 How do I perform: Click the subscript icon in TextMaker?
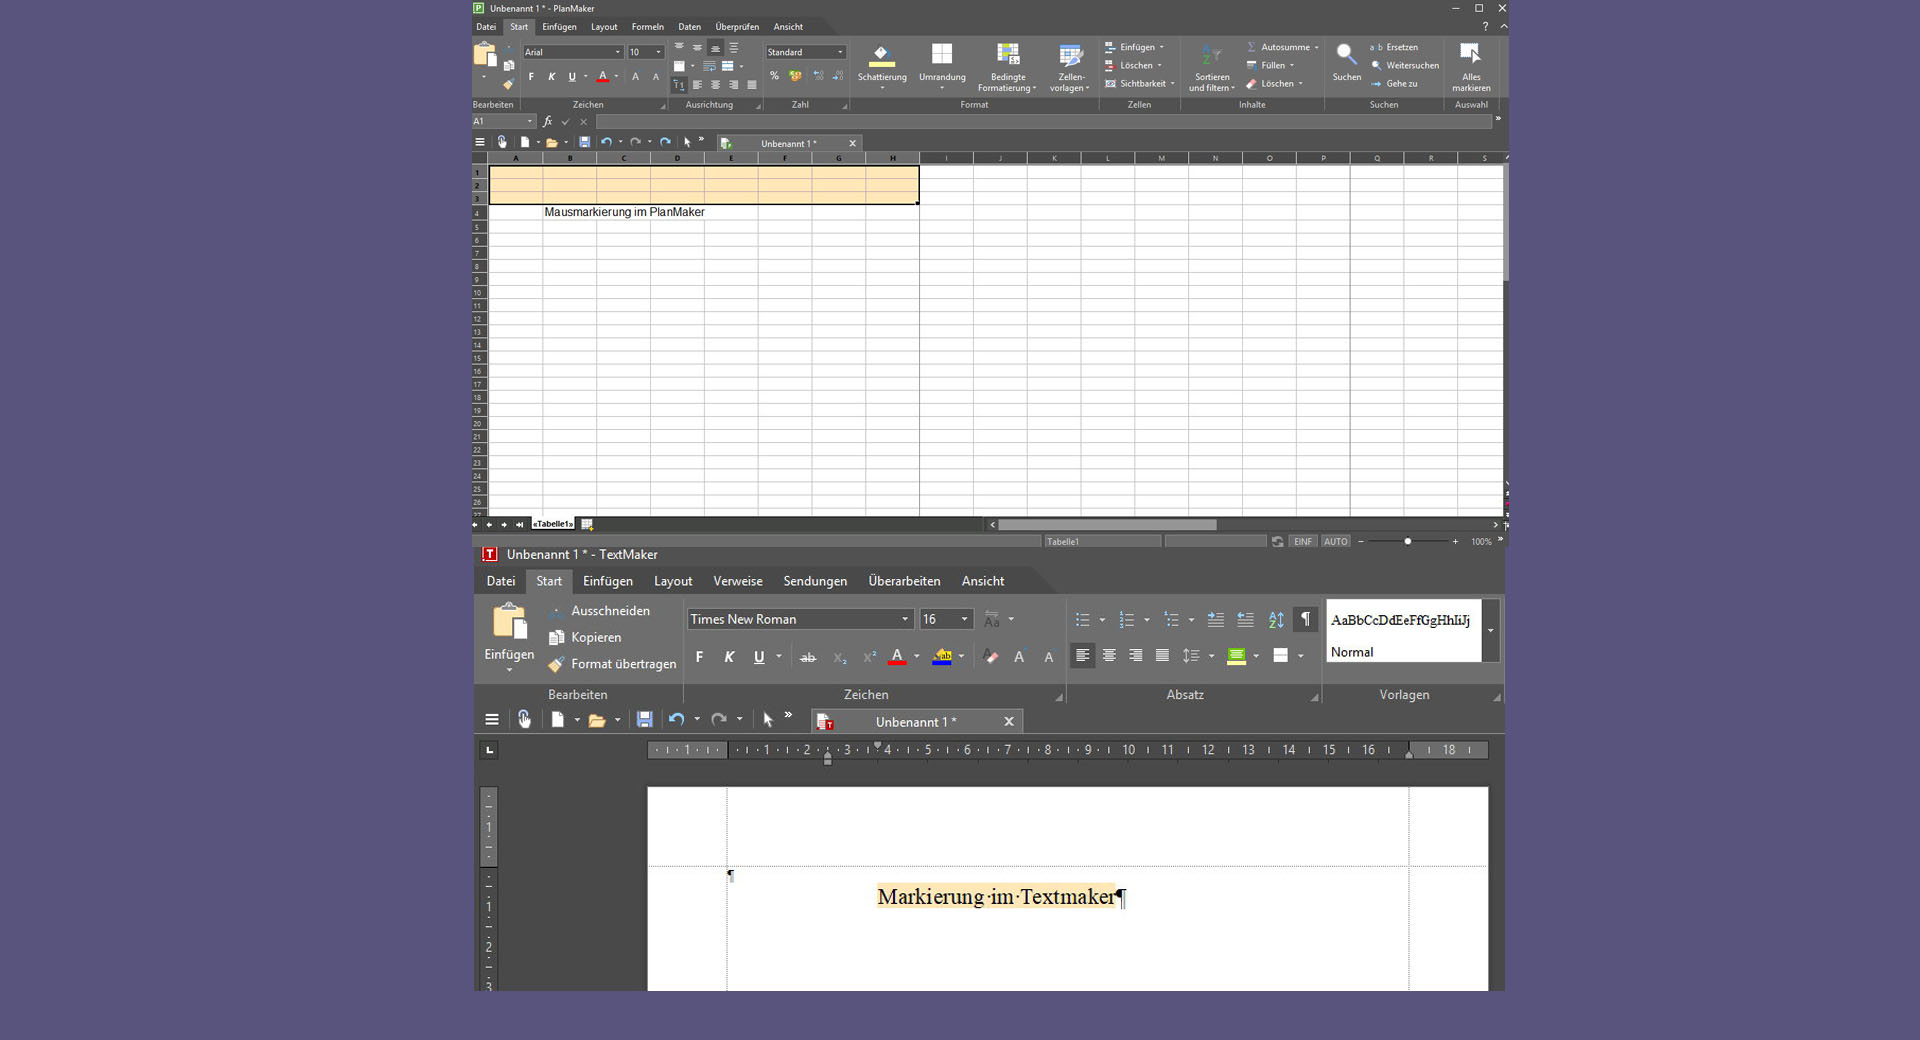pos(840,657)
